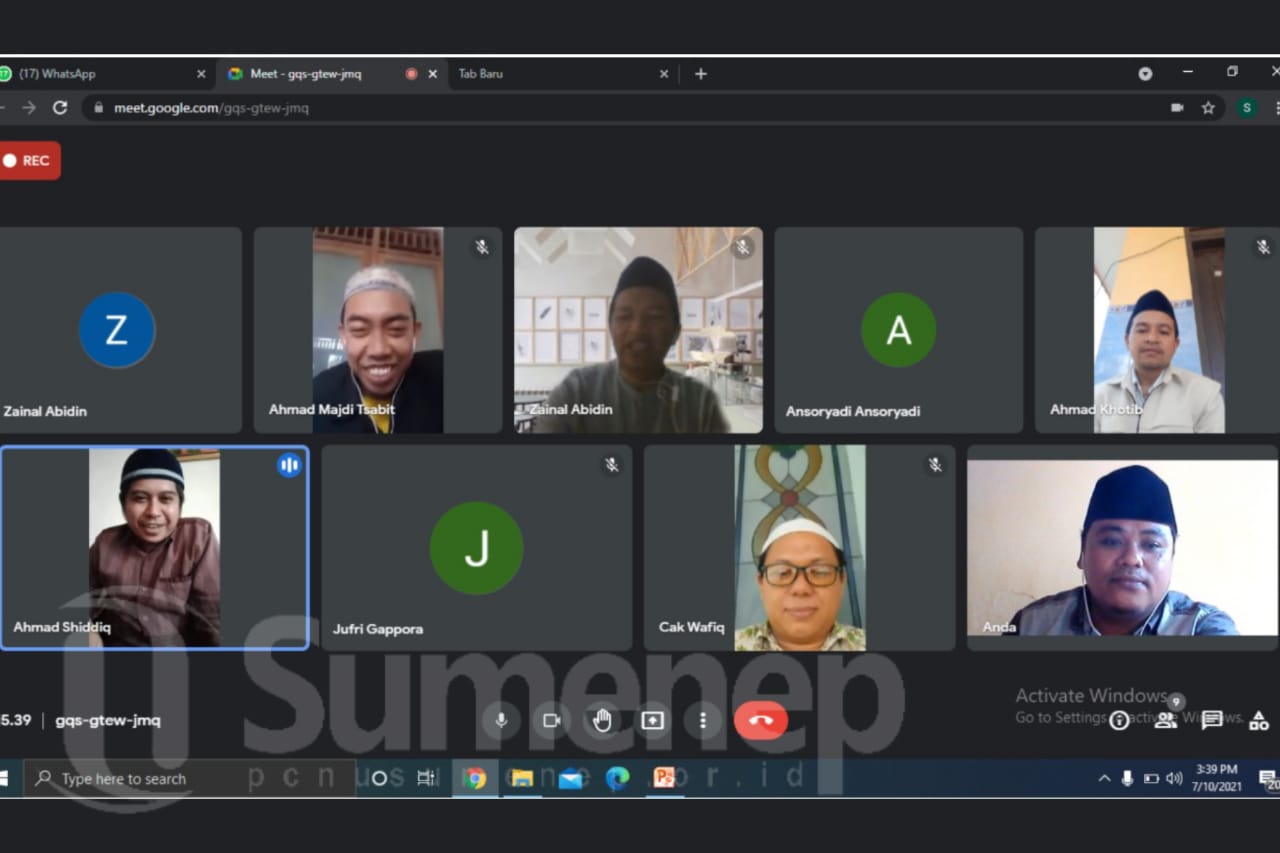Select the Cak Wafiq video tile
The width and height of the screenshot is (1280, 853).
[799, 548]
